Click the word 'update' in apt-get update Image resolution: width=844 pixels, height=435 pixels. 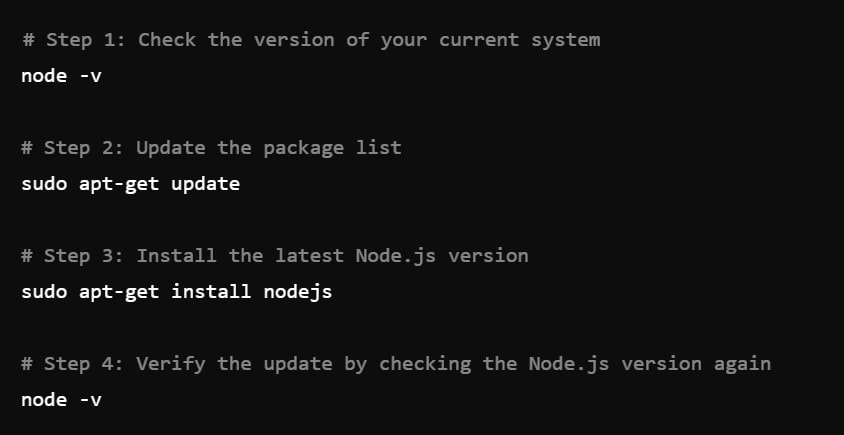point(206,184)
